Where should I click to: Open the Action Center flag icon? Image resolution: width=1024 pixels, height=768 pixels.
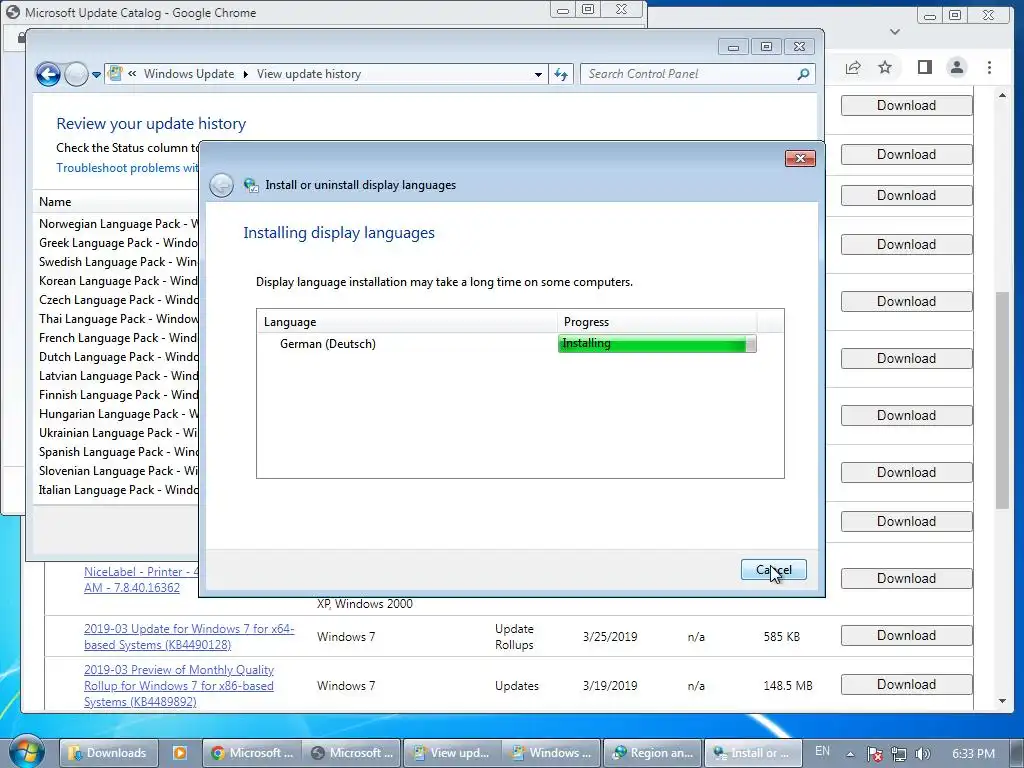pos(874,754)
